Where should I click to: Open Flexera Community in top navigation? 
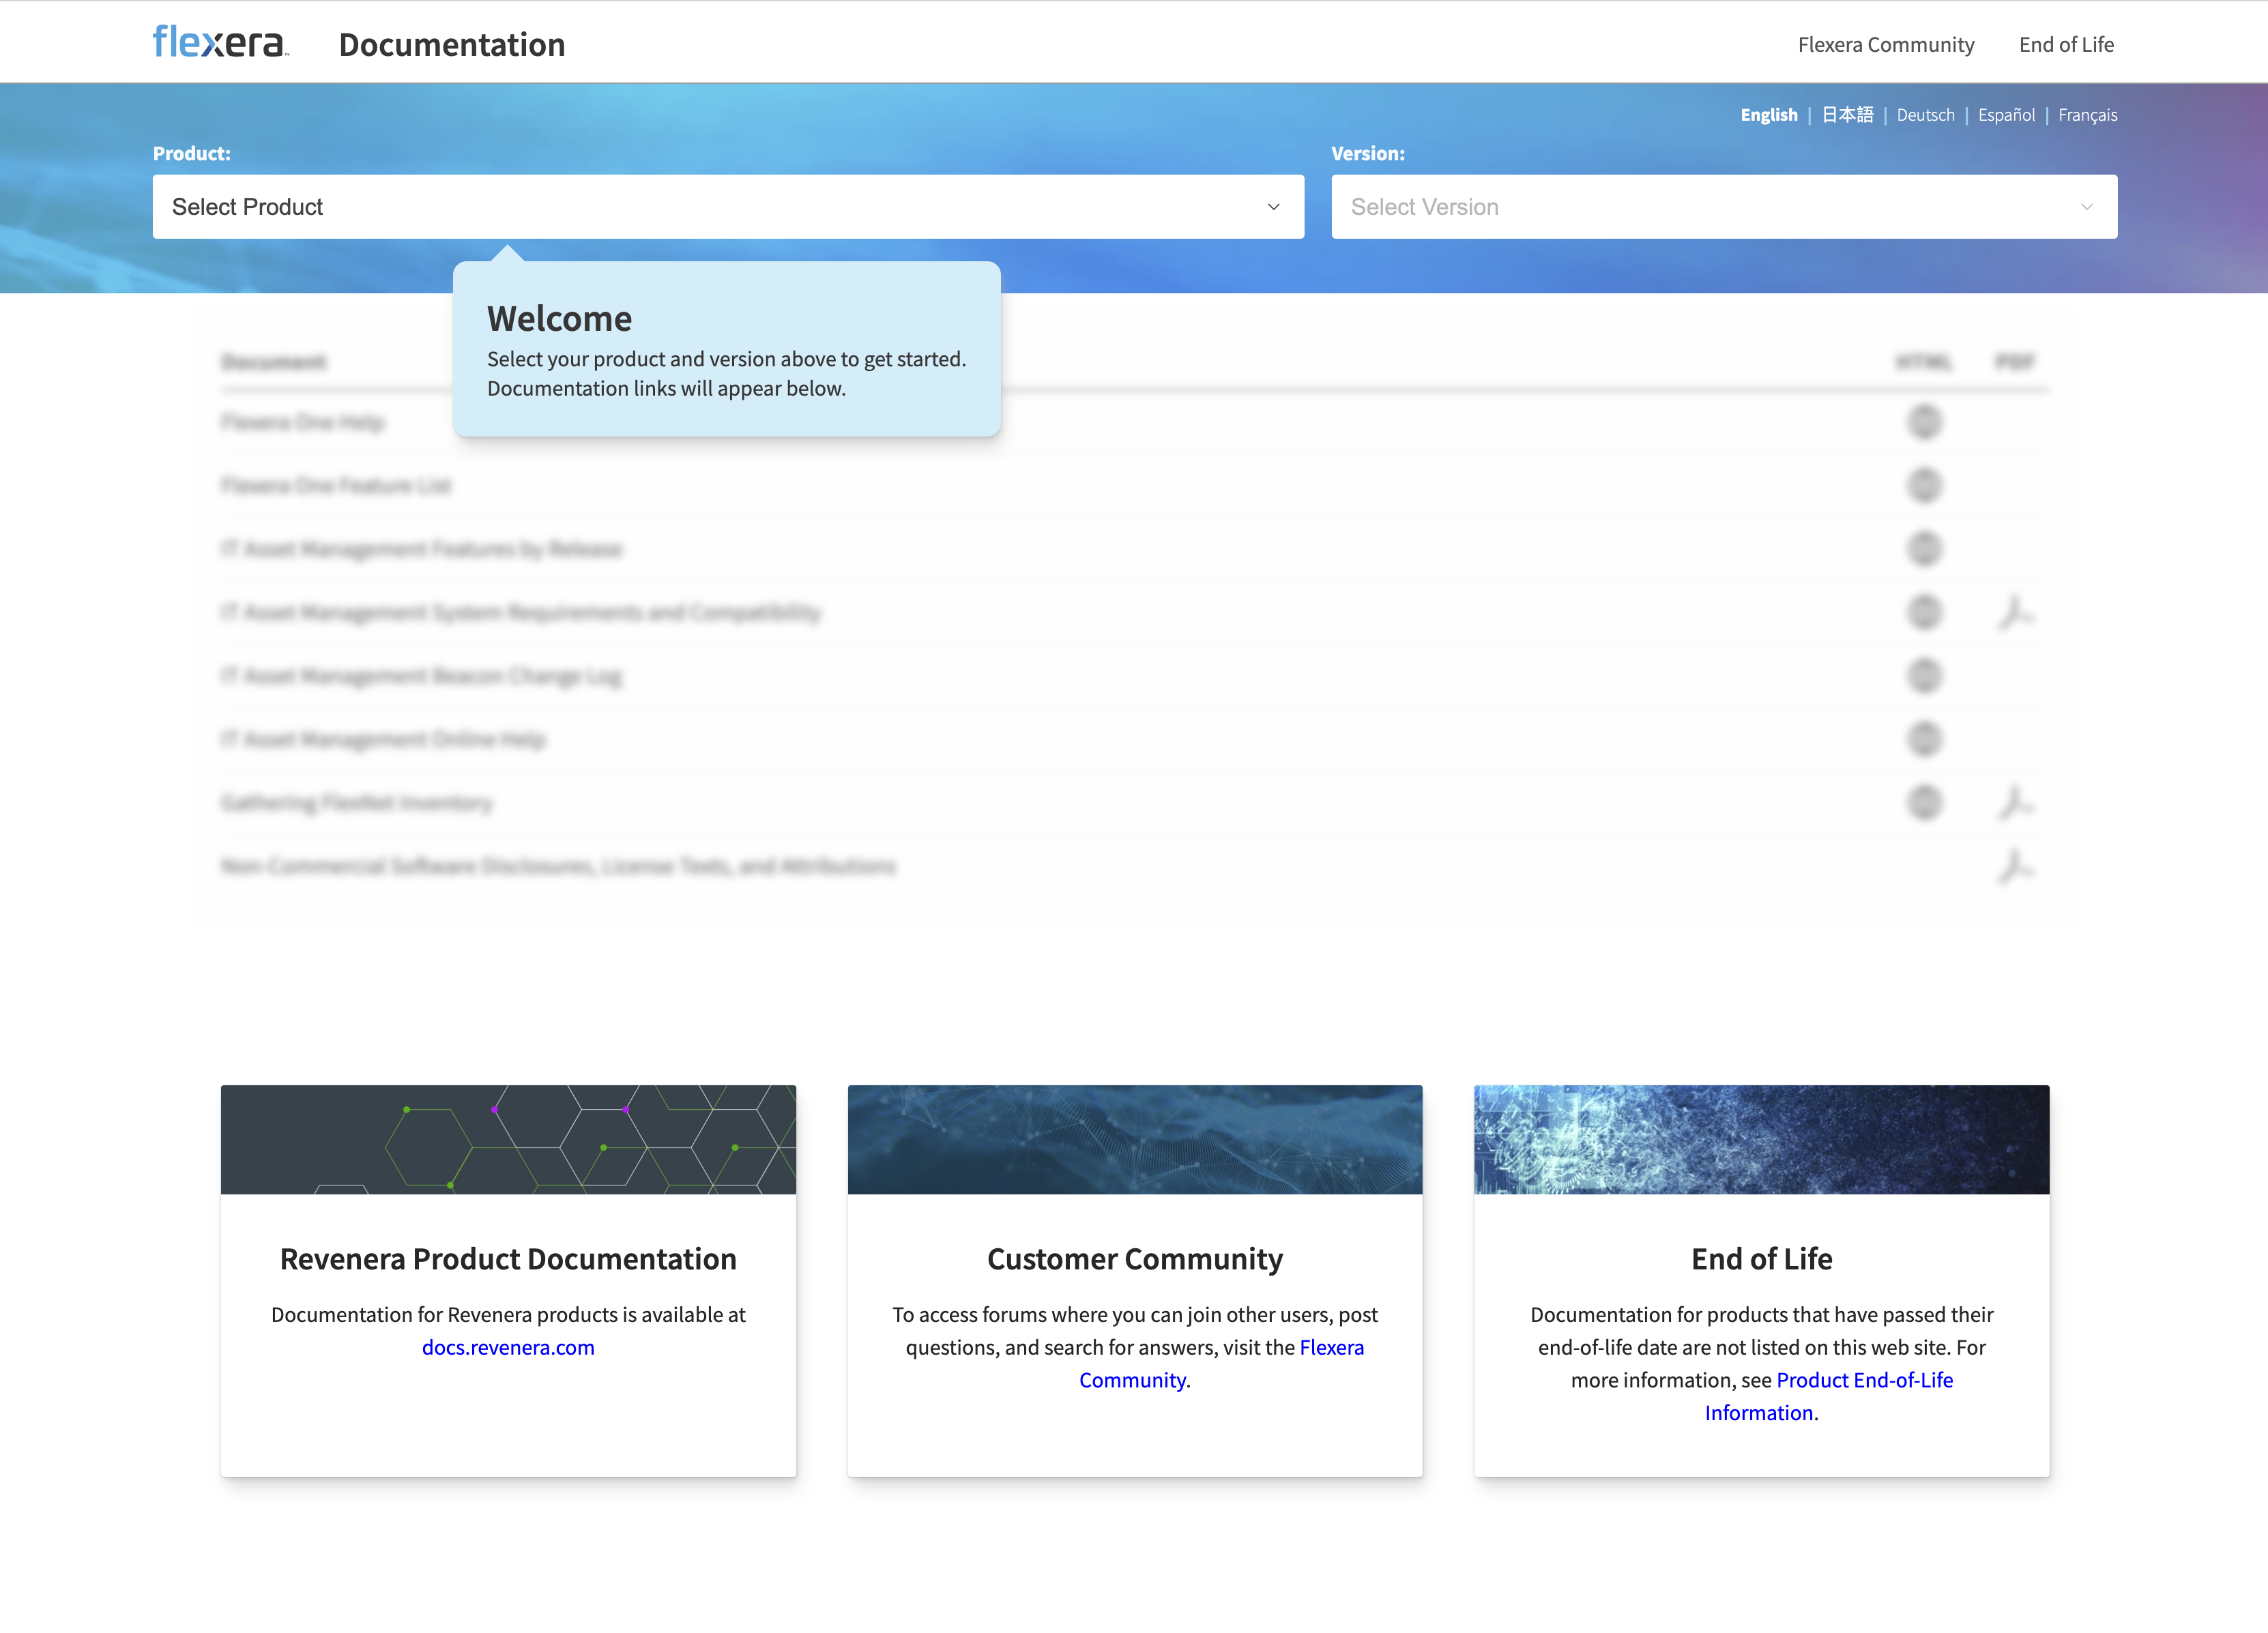click(x=1885, y=45)
